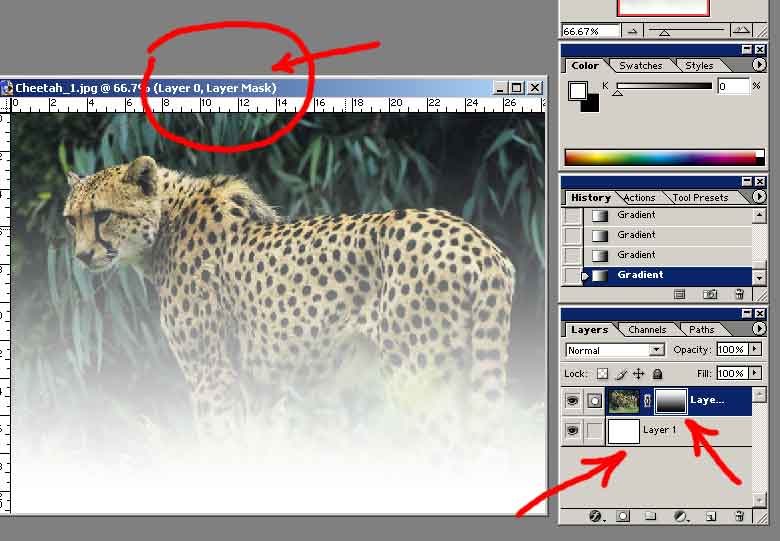Hide Layer 0 using its eye icon
The image size is (780, 541).
coord(572,401)
